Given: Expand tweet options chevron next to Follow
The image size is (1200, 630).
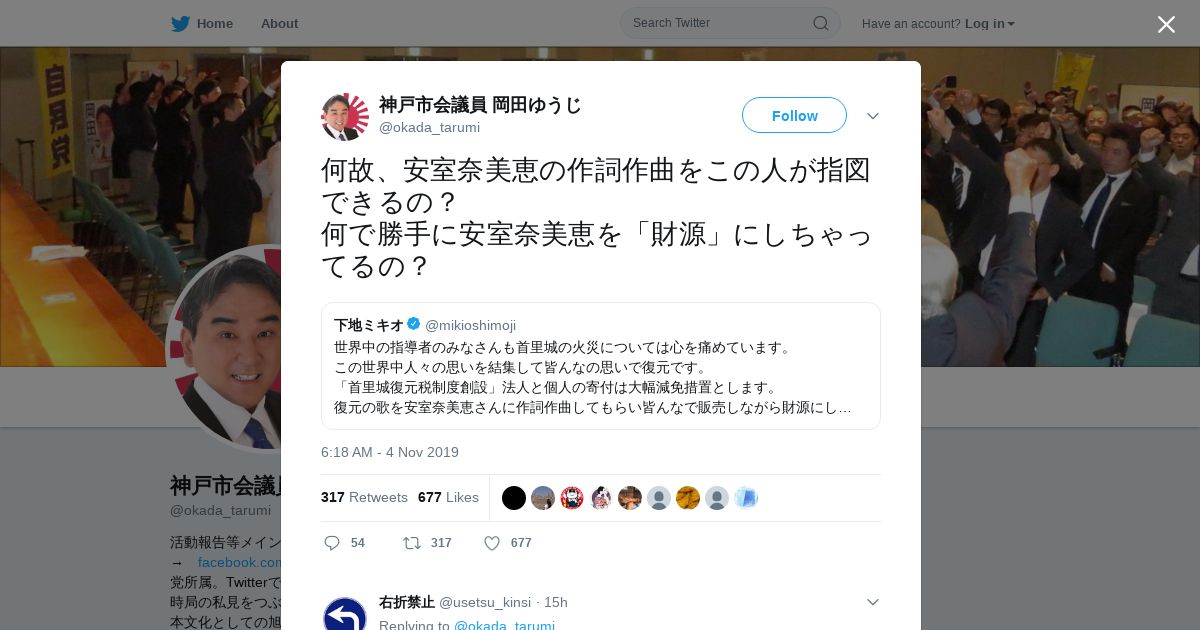Looking at the screenshot, I should [x=873, y=116].
